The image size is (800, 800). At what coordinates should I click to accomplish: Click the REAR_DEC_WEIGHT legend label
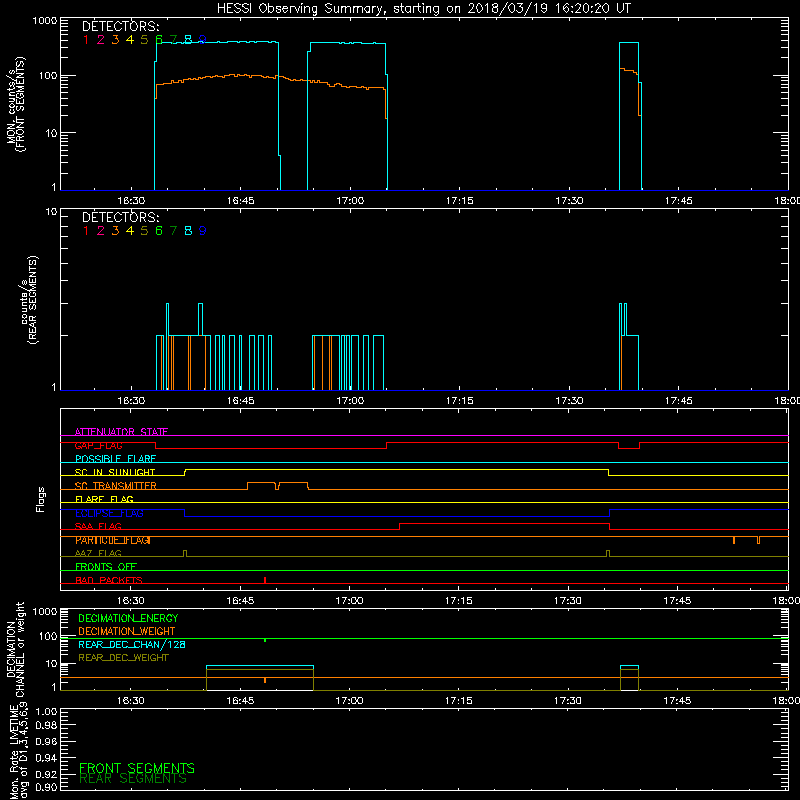pos(123,658)
